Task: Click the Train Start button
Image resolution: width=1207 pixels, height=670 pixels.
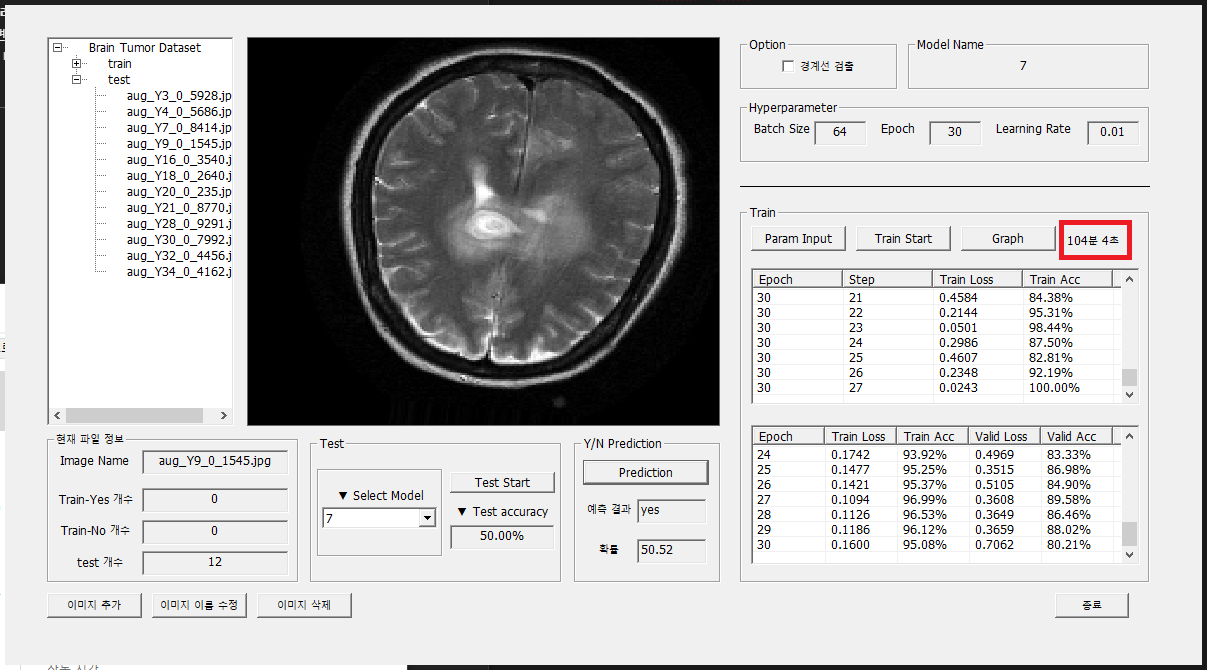Action: [x=903, y=238]
